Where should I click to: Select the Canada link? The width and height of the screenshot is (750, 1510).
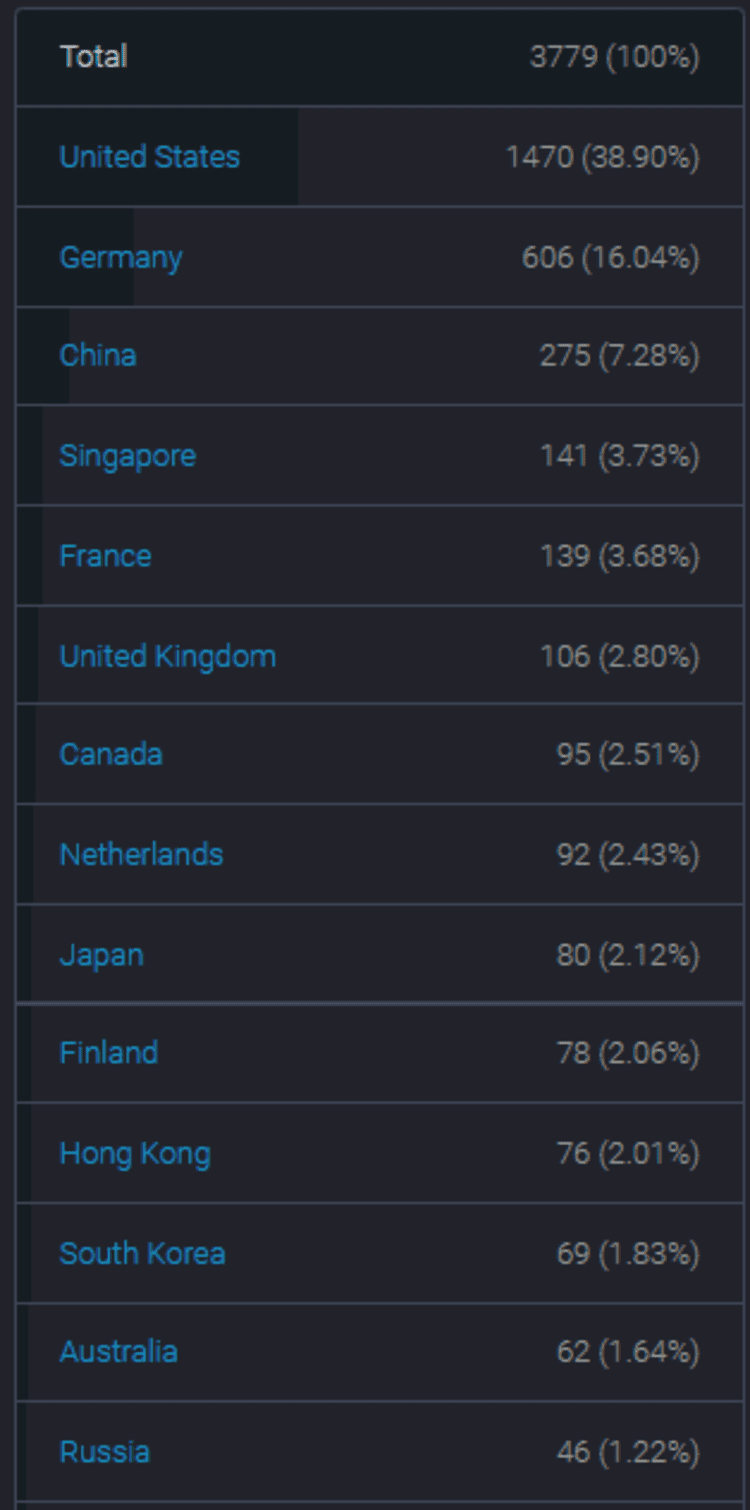tap(111, 754)
